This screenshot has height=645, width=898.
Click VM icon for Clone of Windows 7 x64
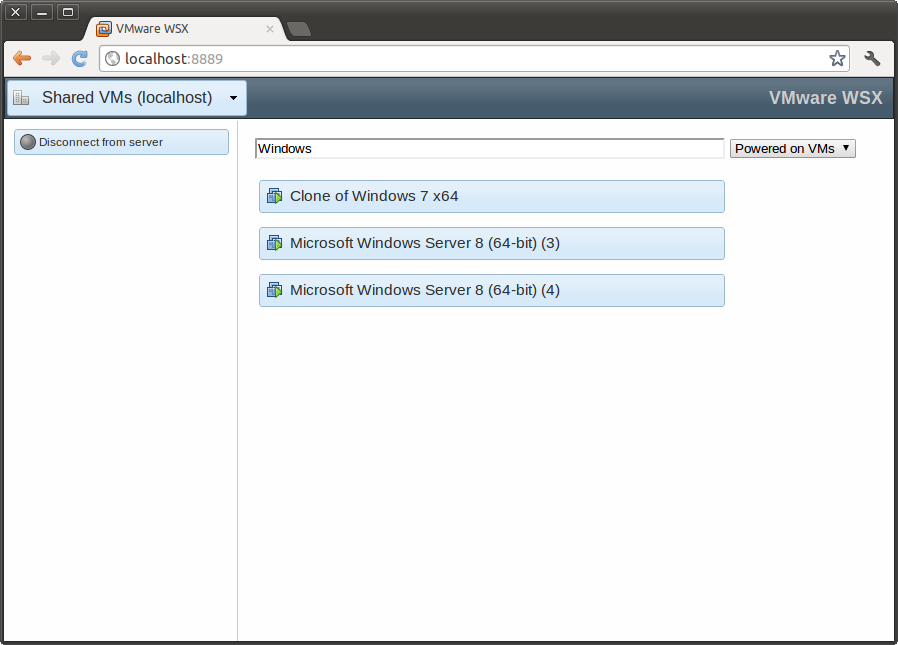click(x=275, y=196)
